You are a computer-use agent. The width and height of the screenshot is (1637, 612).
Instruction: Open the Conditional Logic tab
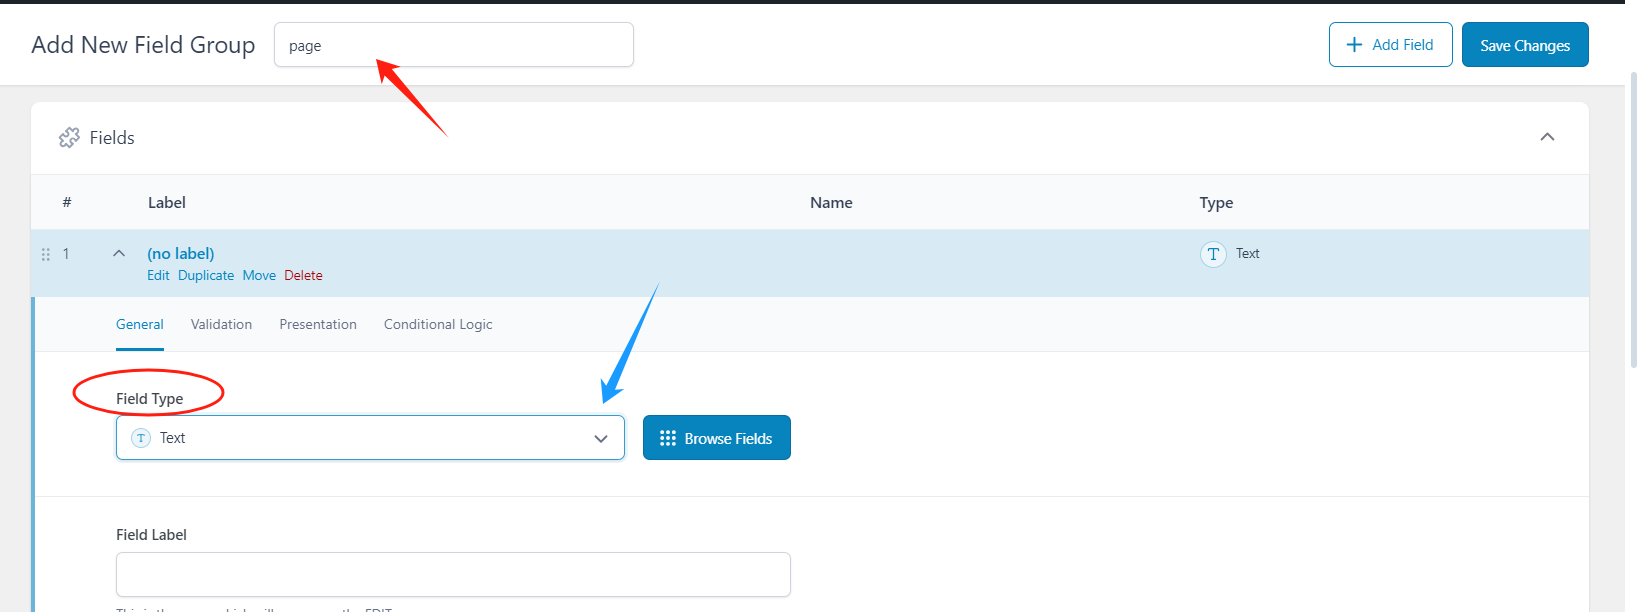[438, 325]
